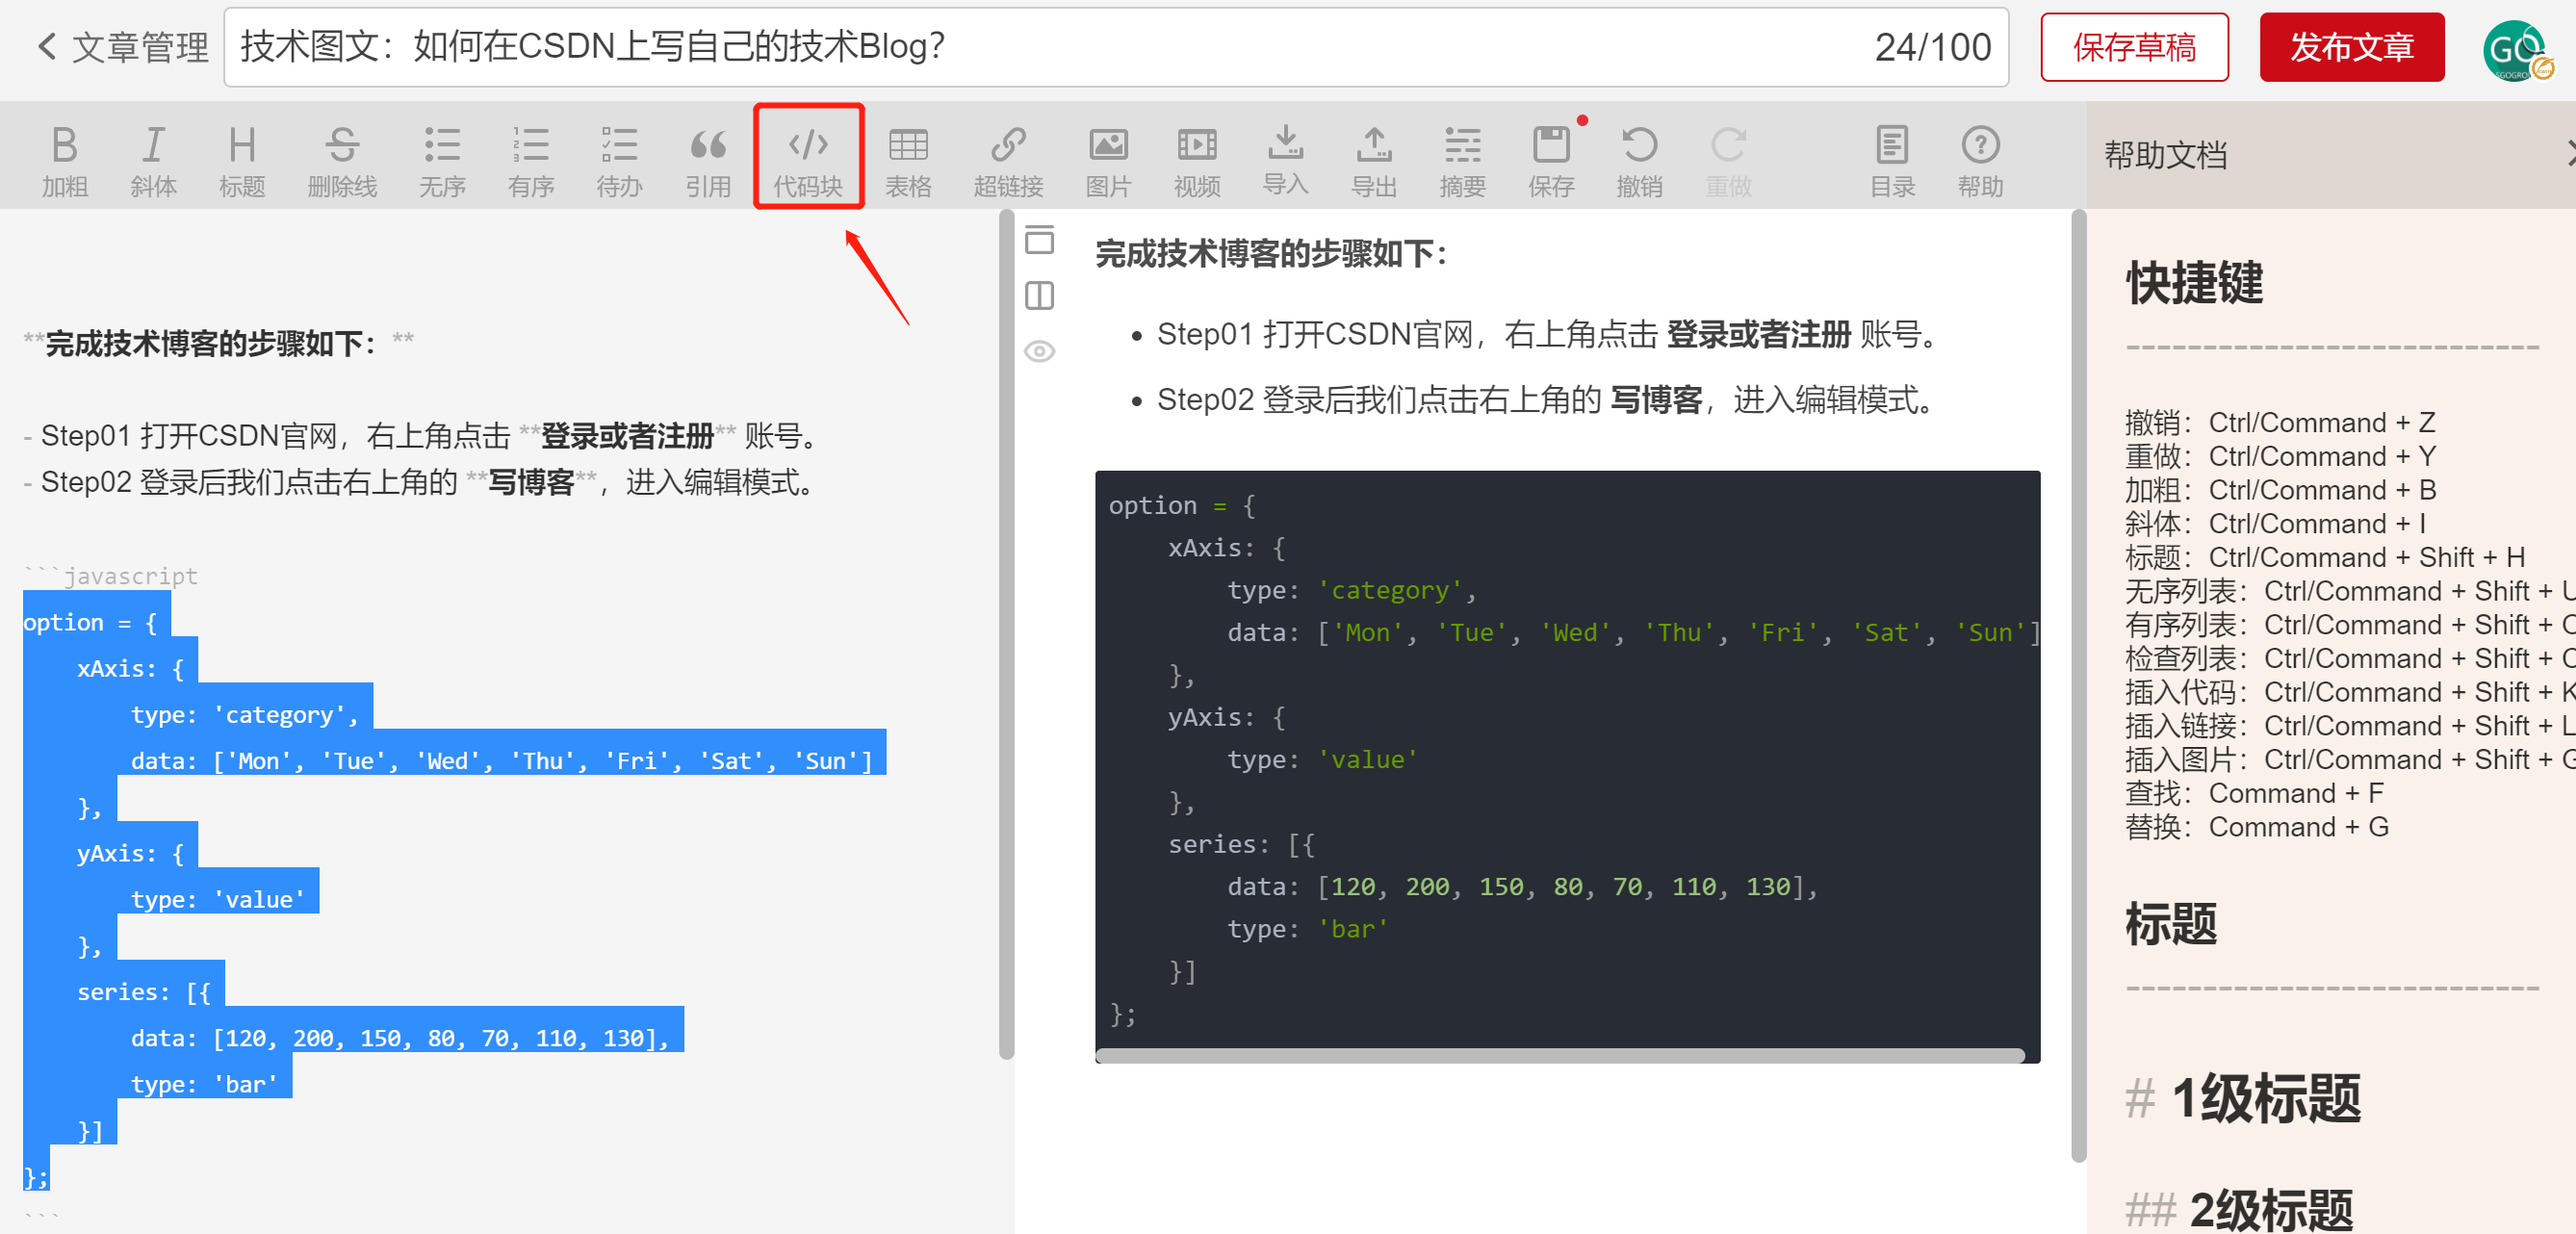Screen dimensions: 2576x1234
Task: Save via toolbar (保存)
Action: pos(1551,160)
